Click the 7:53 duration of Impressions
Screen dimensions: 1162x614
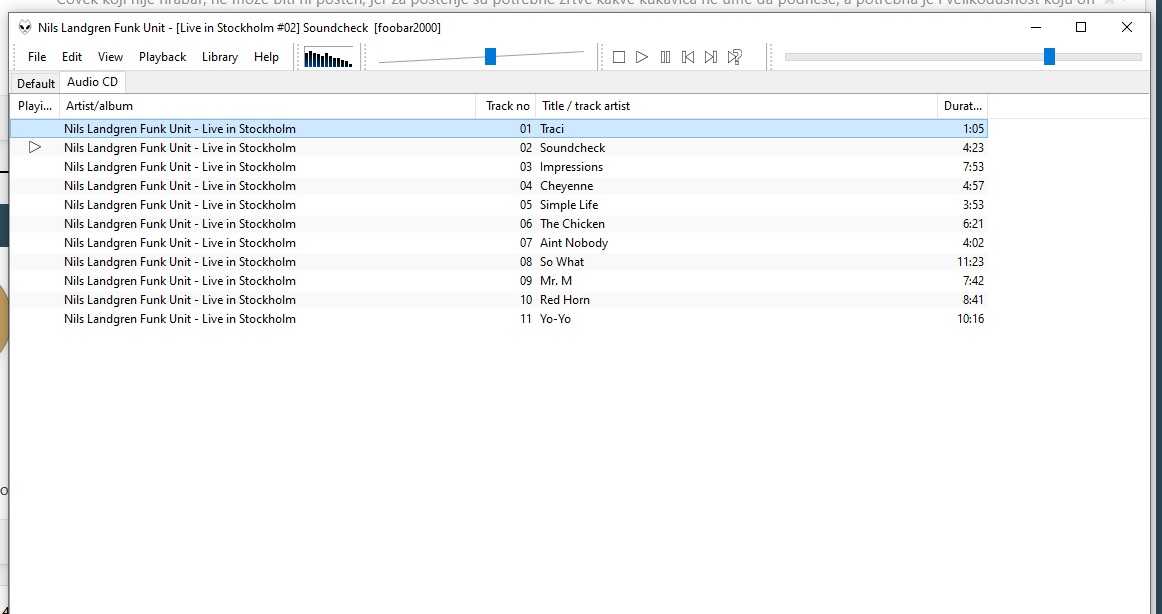pyautogui.click(x=973, y=167)
